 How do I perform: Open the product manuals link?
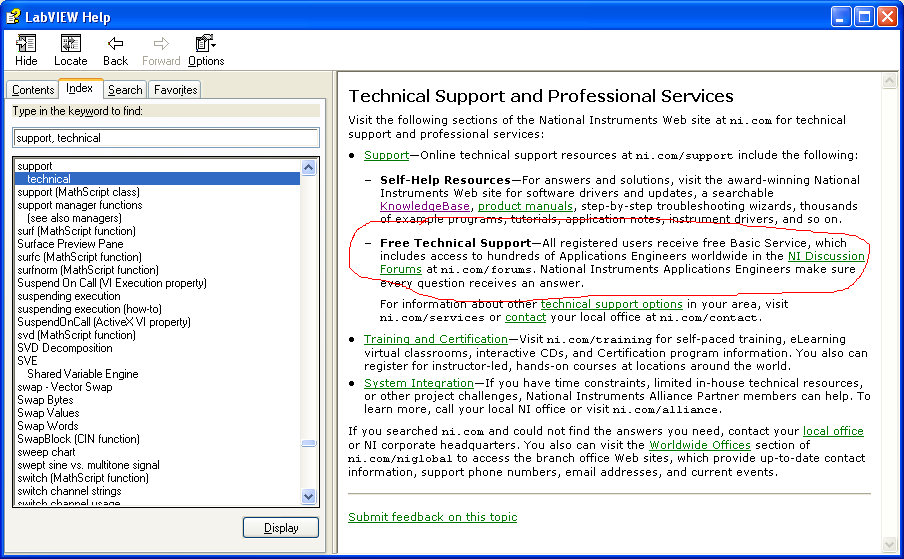tap(525, 206)
